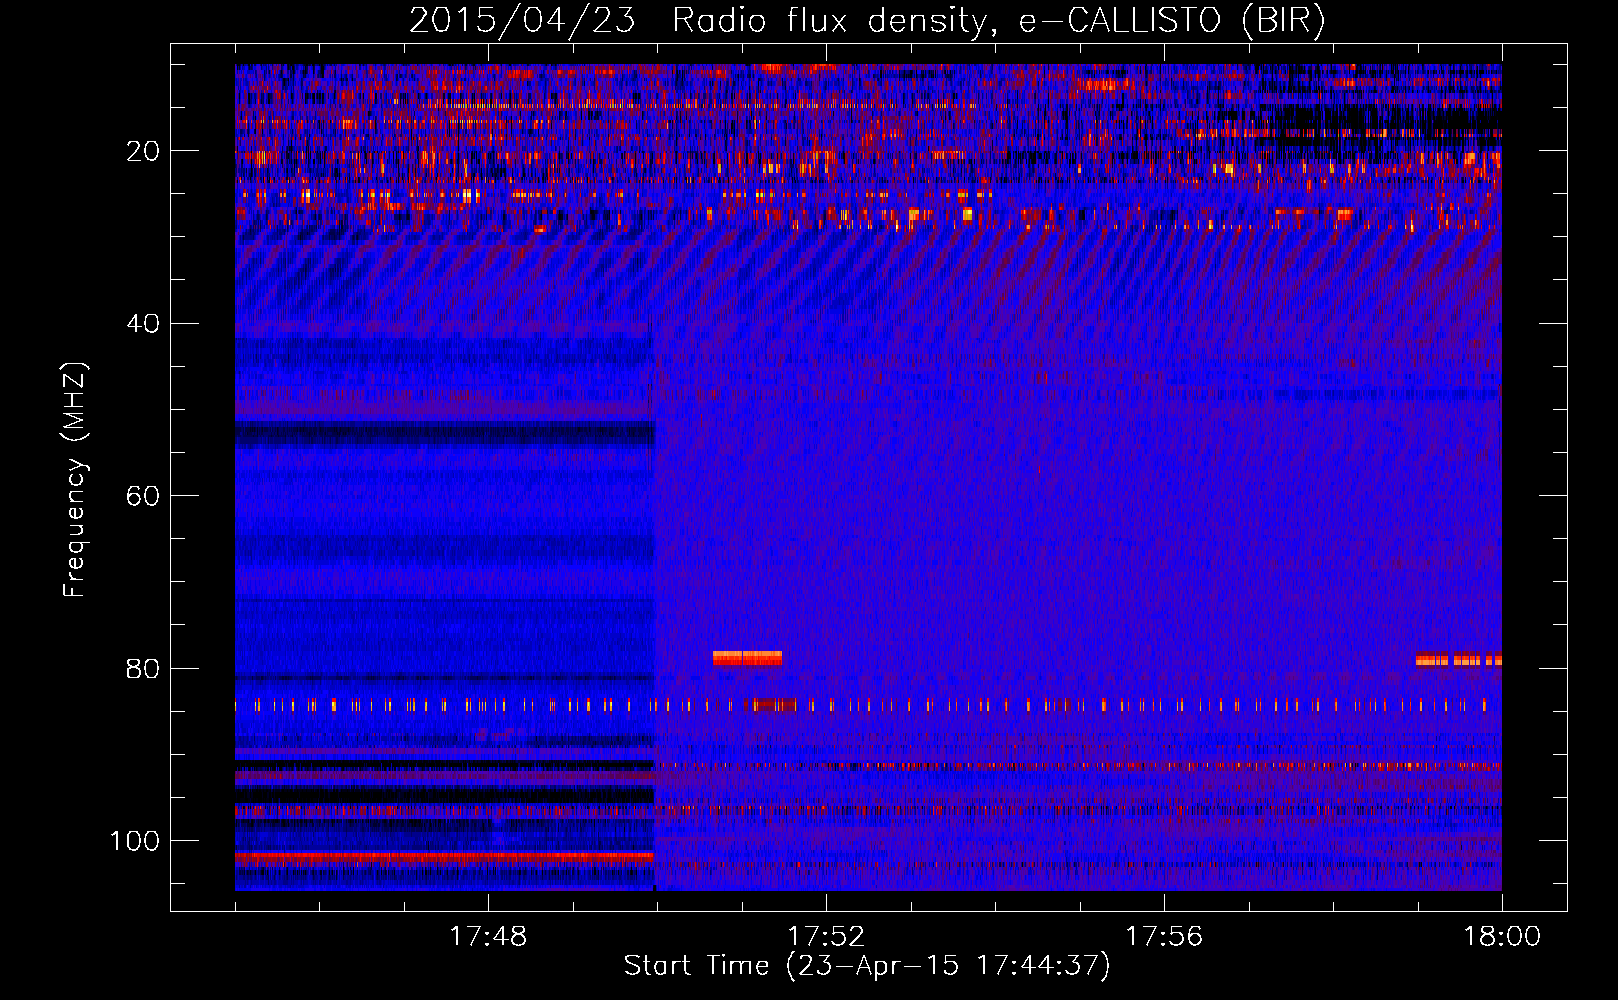Click the 100 MHz frequency tick label

pos(135,841)
